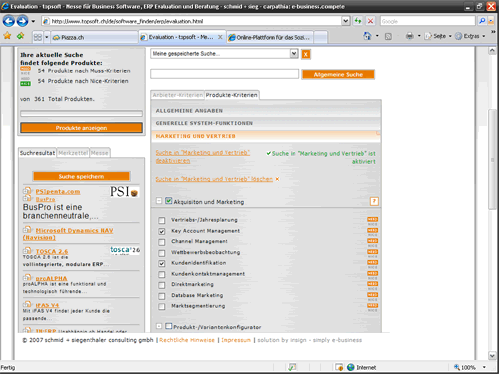Stop loading with the red X icon
This screenshot has height=374, width=499.
click(370, 21)
